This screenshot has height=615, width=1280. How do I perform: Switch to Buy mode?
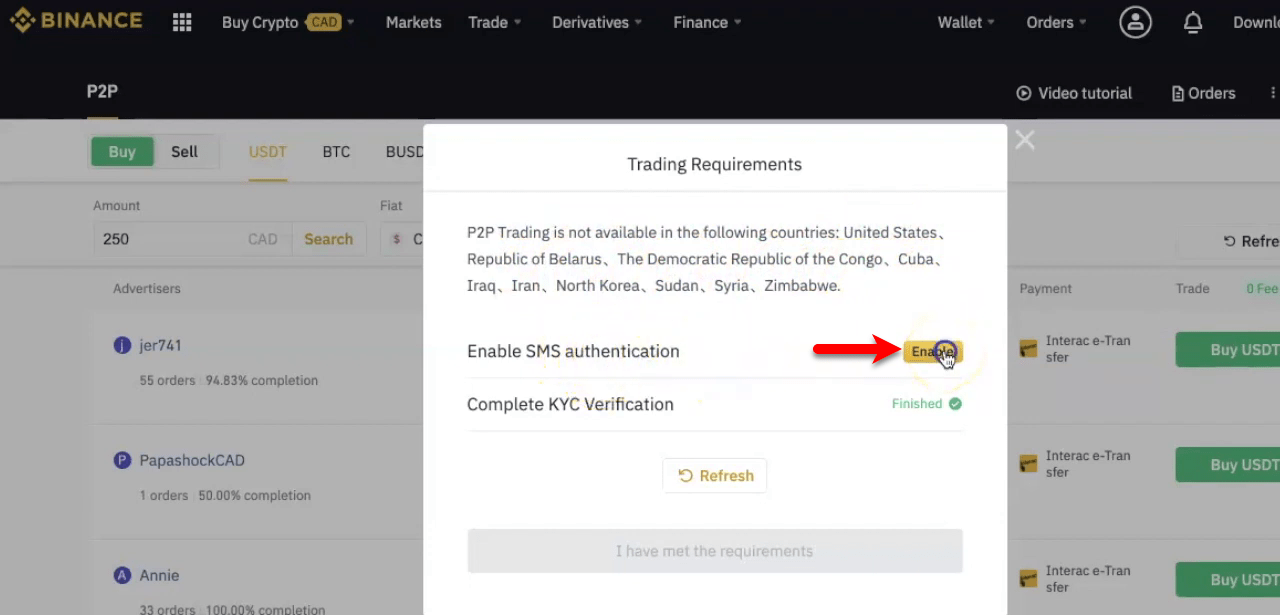[x=122, y=152]
